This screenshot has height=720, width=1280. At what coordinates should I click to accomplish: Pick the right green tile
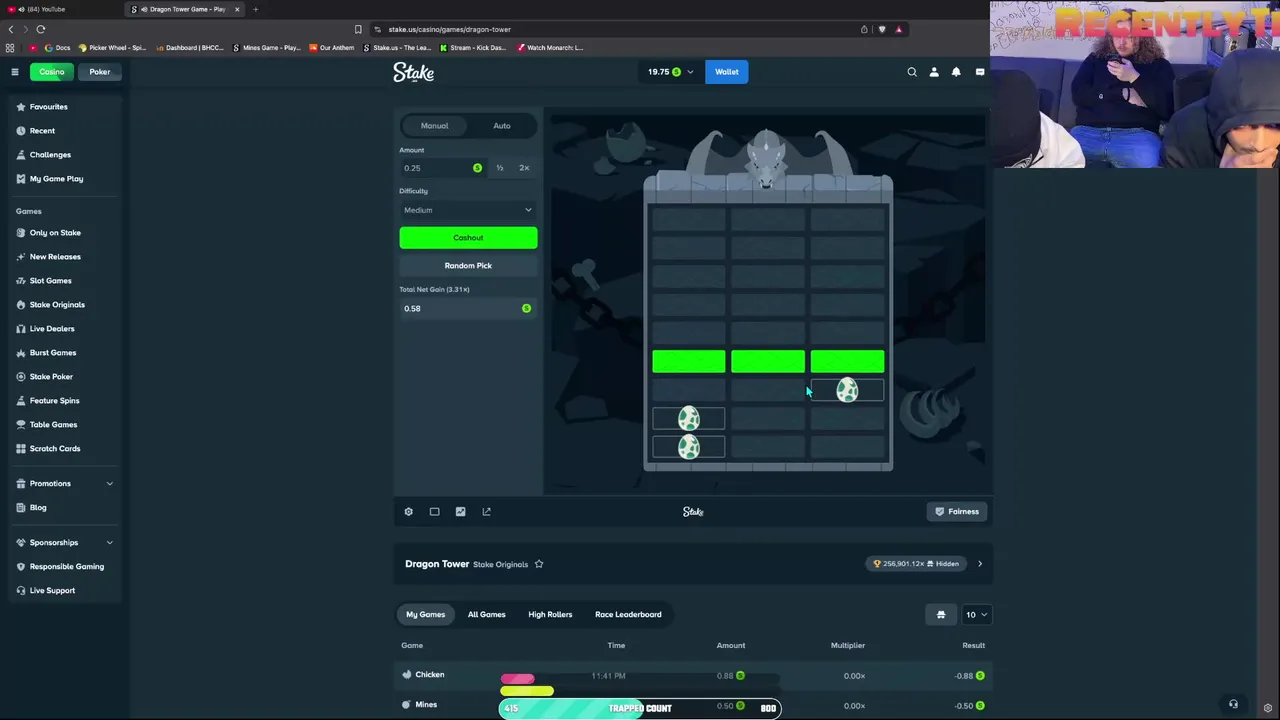coord(847,362)
